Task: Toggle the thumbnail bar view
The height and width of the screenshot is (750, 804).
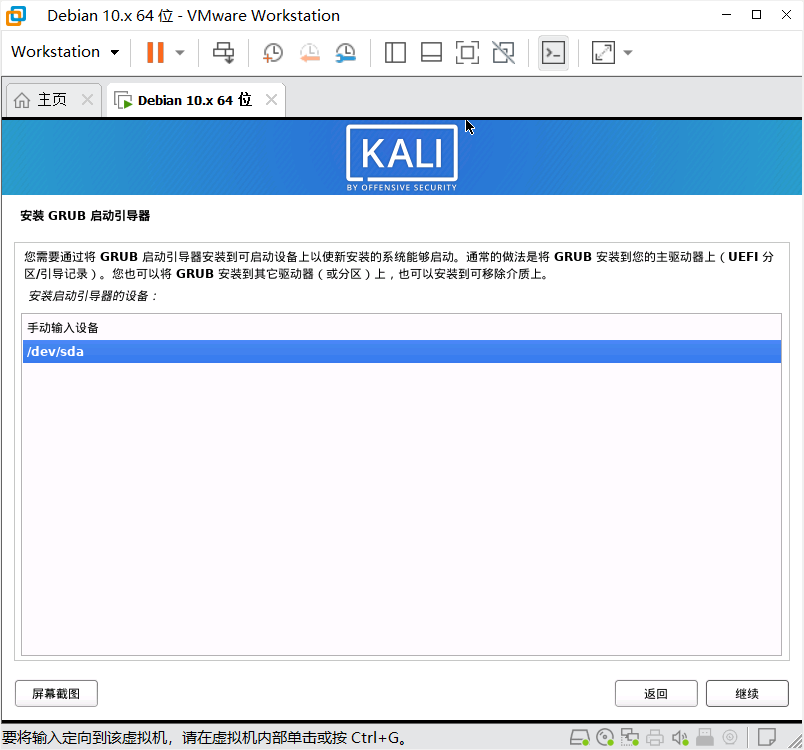Action: point(431,52)
